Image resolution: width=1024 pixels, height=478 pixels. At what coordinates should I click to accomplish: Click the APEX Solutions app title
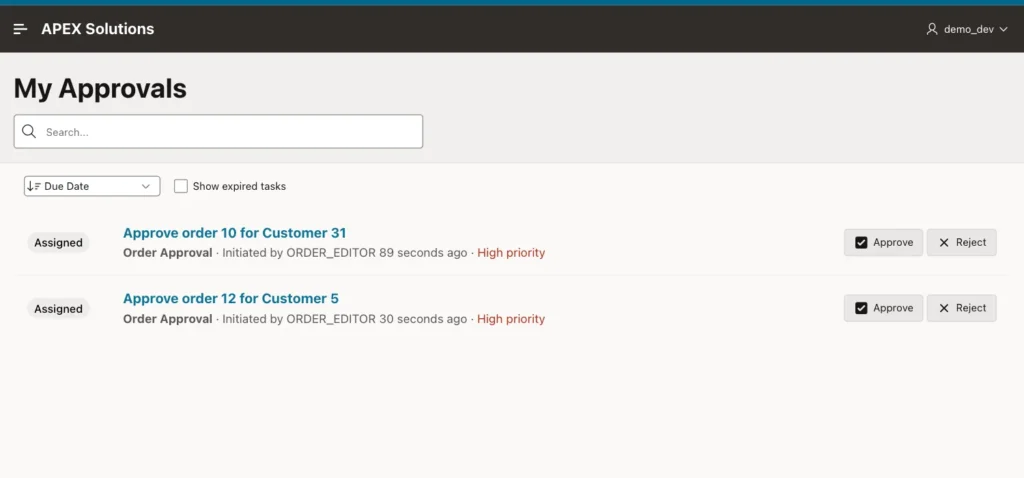98,29
